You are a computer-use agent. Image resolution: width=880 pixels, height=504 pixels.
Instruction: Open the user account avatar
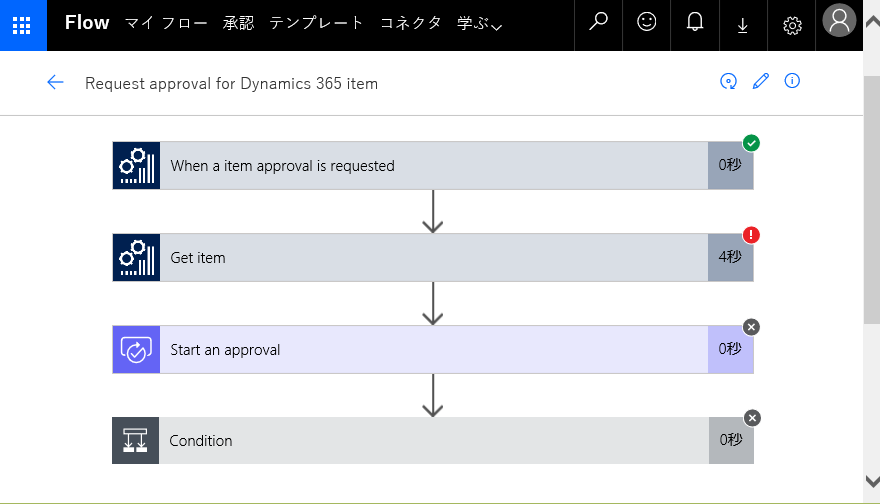click(x=839, y=20)
